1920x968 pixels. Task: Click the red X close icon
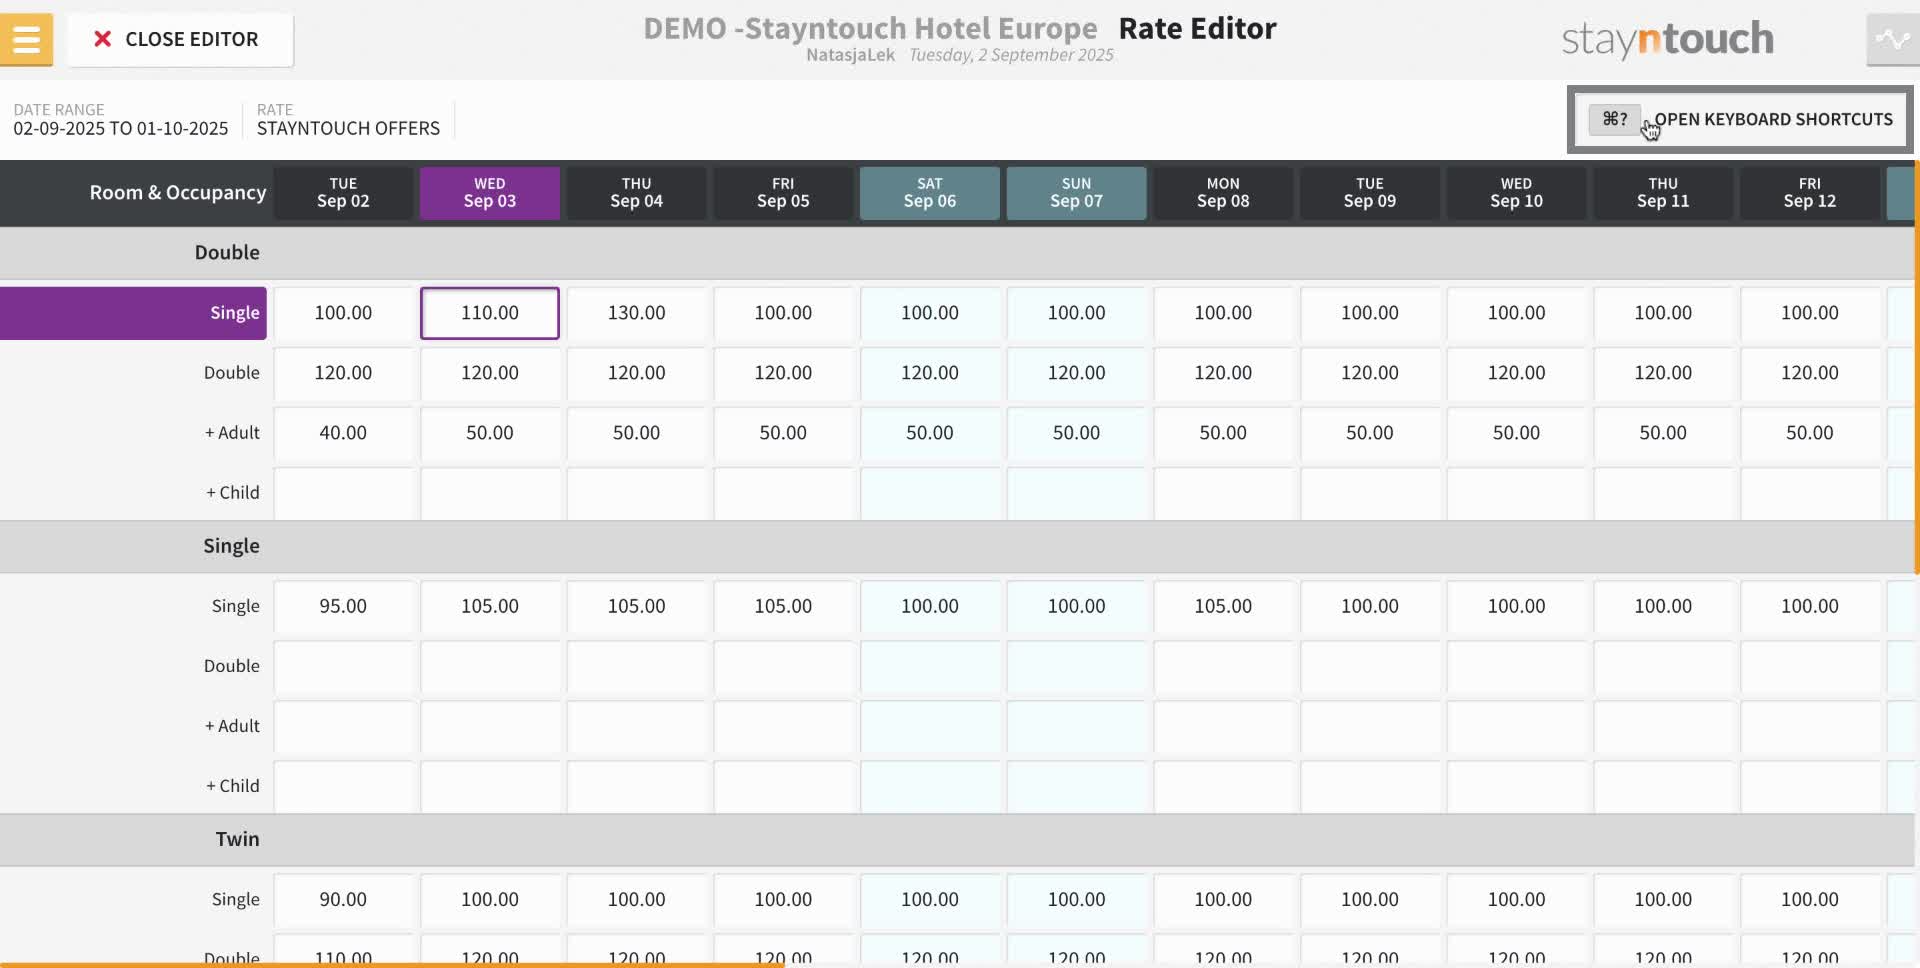pos(102,39)
